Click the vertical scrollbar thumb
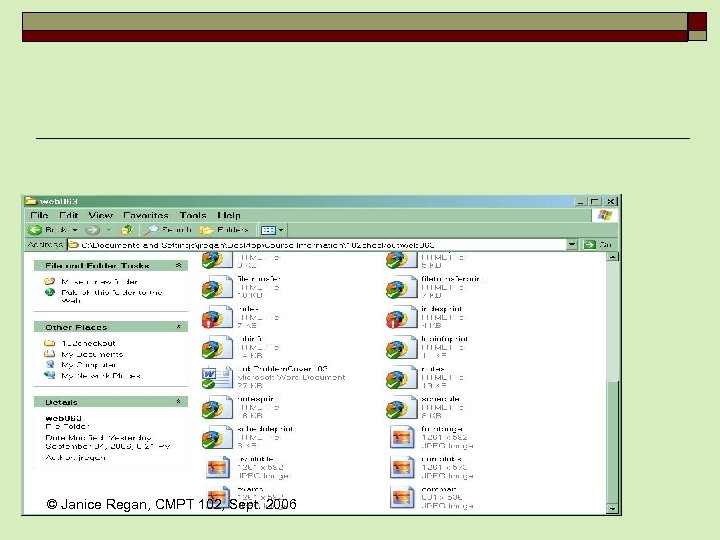Screen dimensions: 720x540 (612, 441)
